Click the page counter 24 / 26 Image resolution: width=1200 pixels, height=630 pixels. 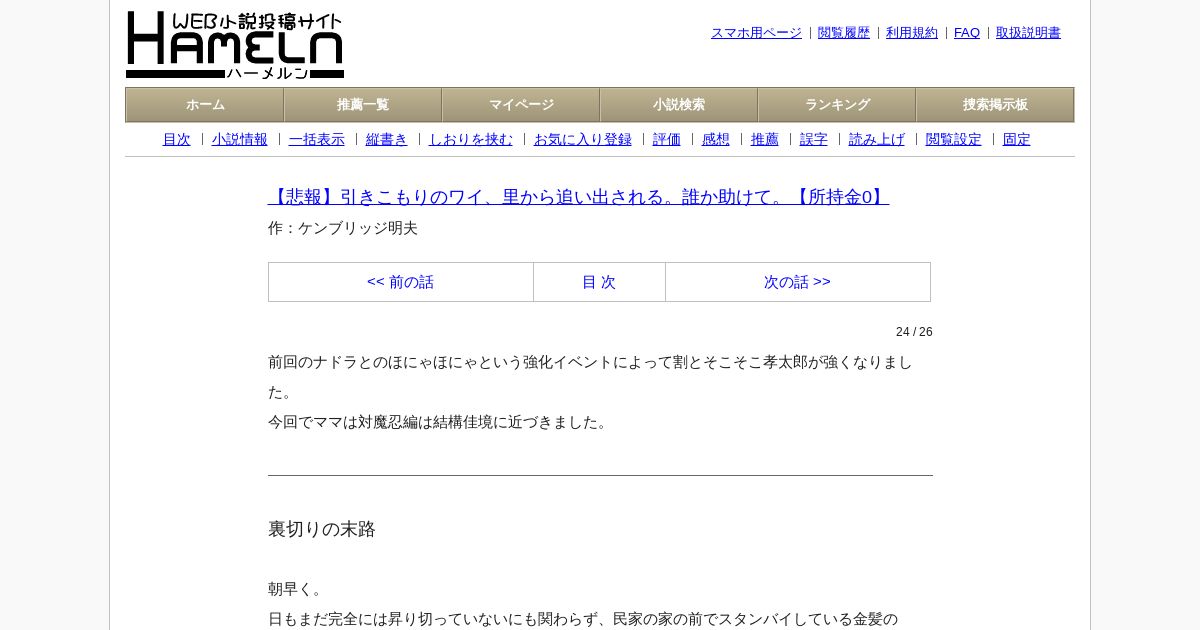(x=914, y=332)
